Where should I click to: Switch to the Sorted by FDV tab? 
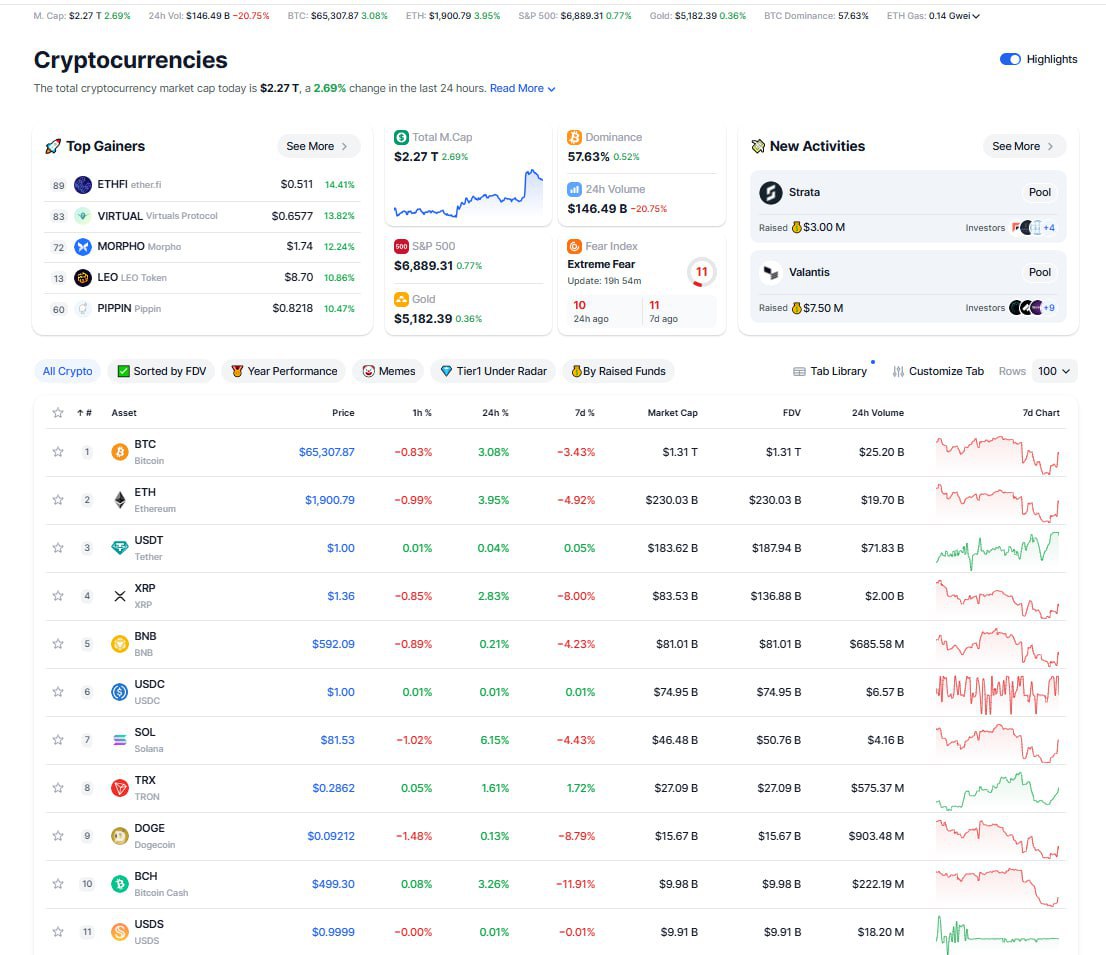[x=161, y=371]
